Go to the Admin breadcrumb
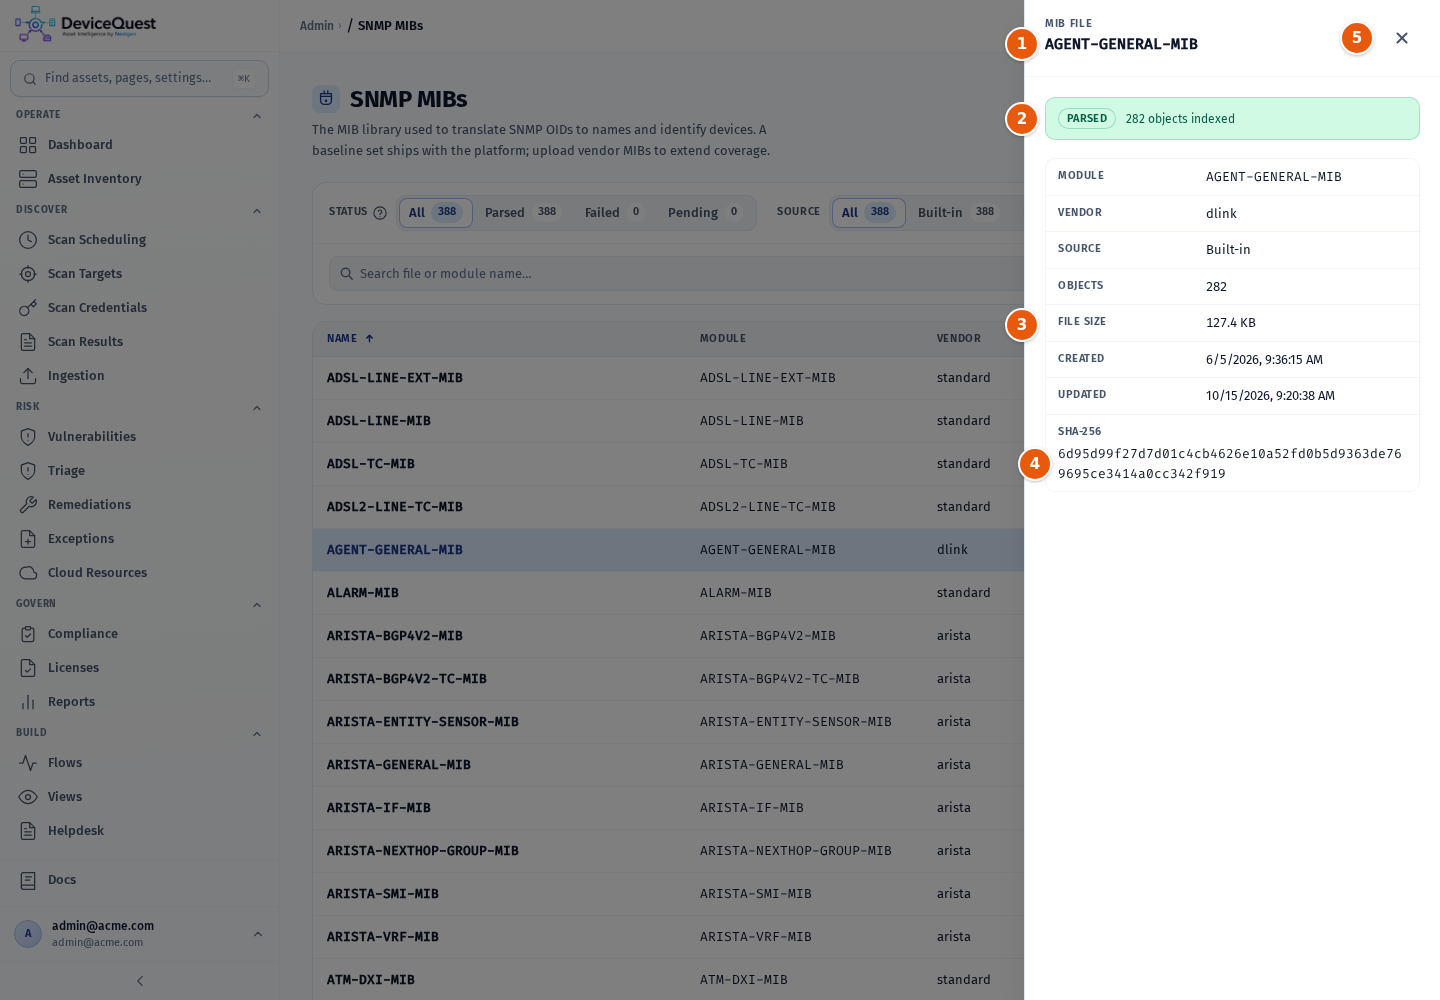1440x1000 pixels. pyautogui.click(x=317, y=26)
